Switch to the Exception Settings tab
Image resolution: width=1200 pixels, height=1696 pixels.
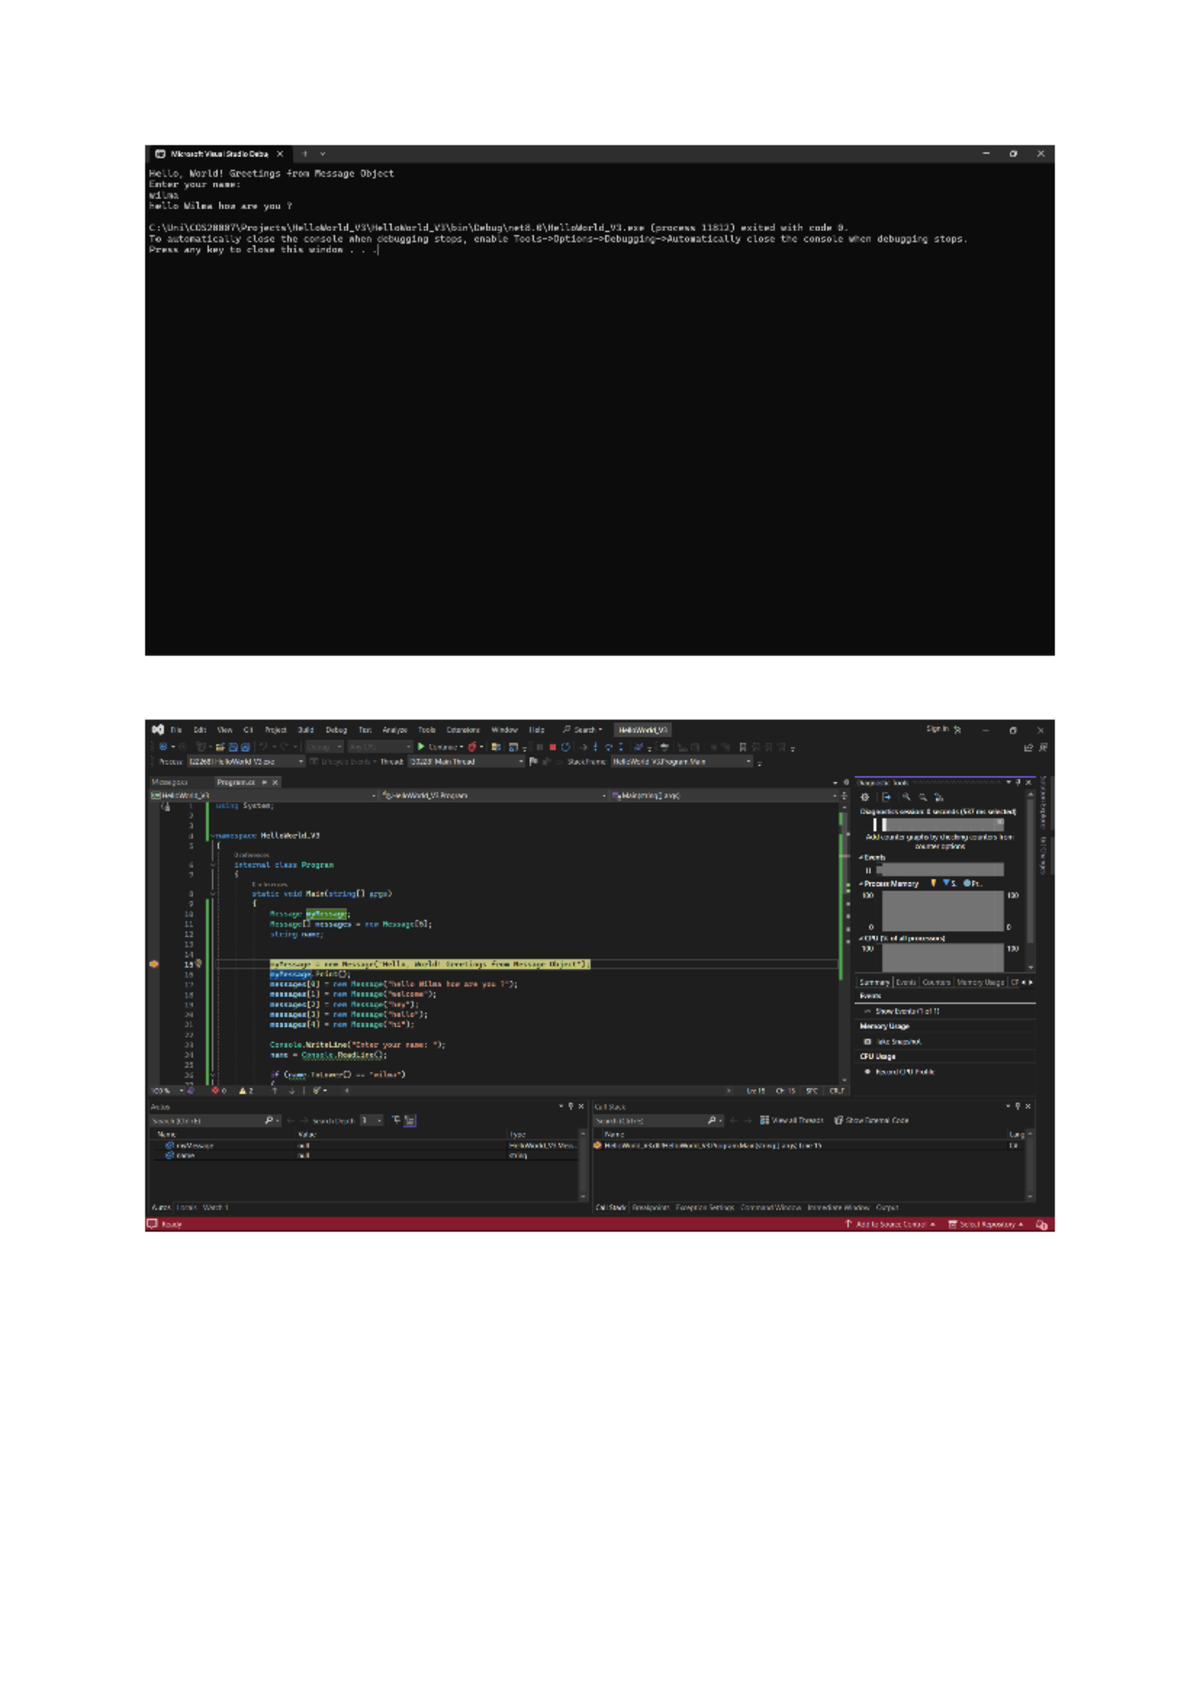tap(705, 1207)
